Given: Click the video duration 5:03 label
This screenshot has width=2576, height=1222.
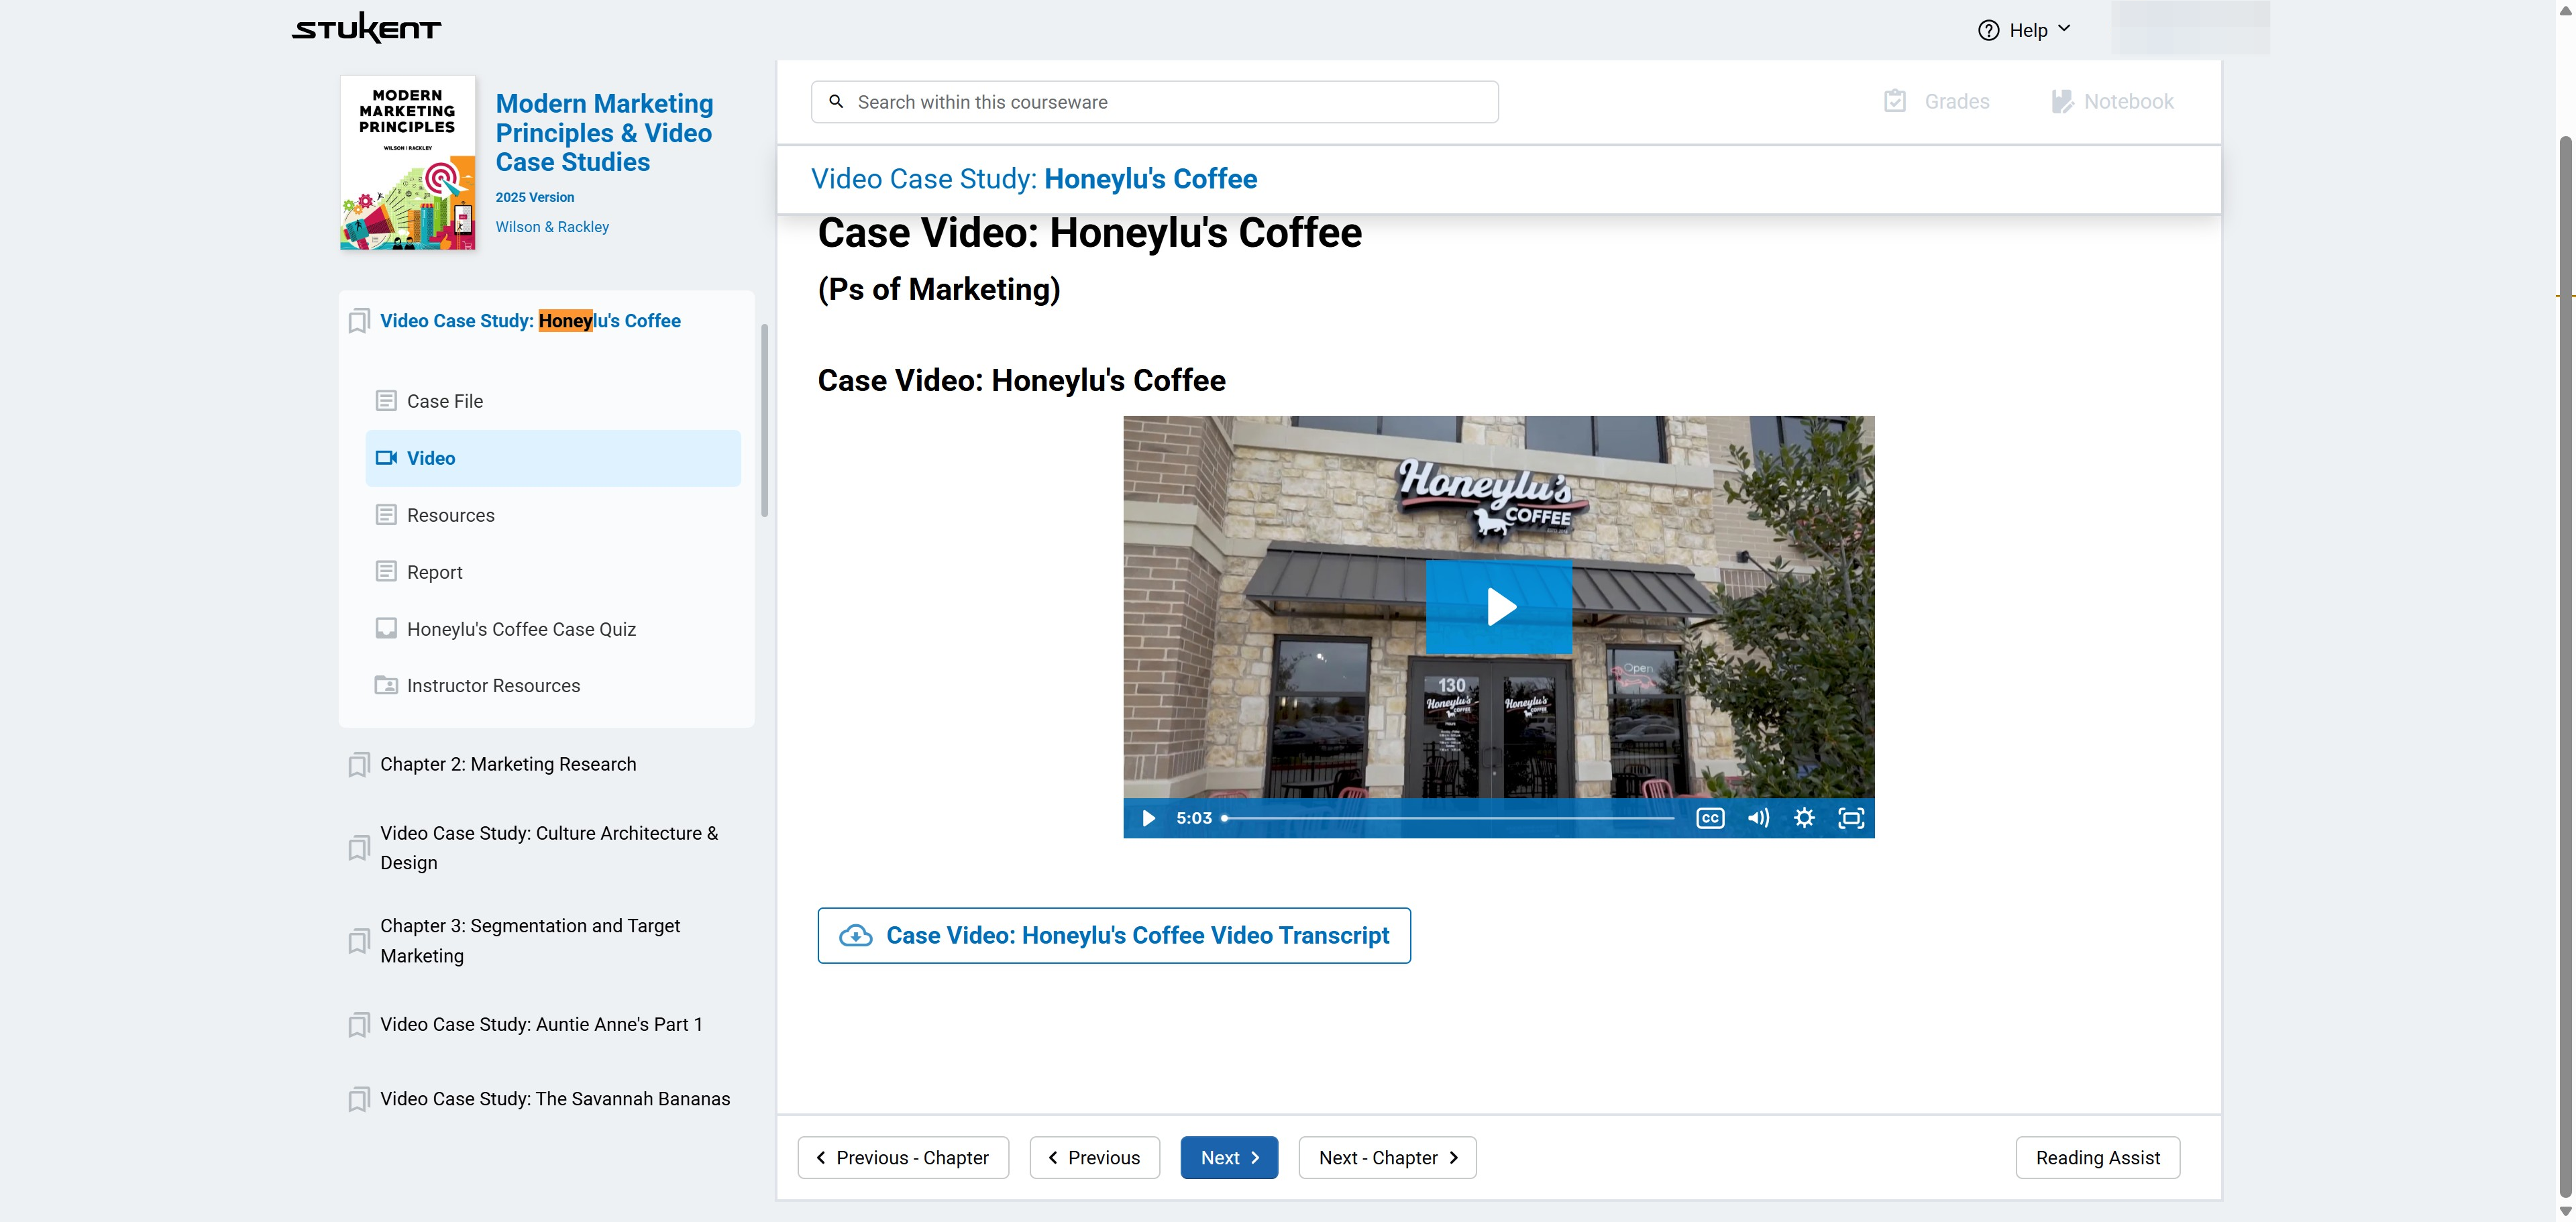Looking at the screenshot, I should (x=1194, y=818).
